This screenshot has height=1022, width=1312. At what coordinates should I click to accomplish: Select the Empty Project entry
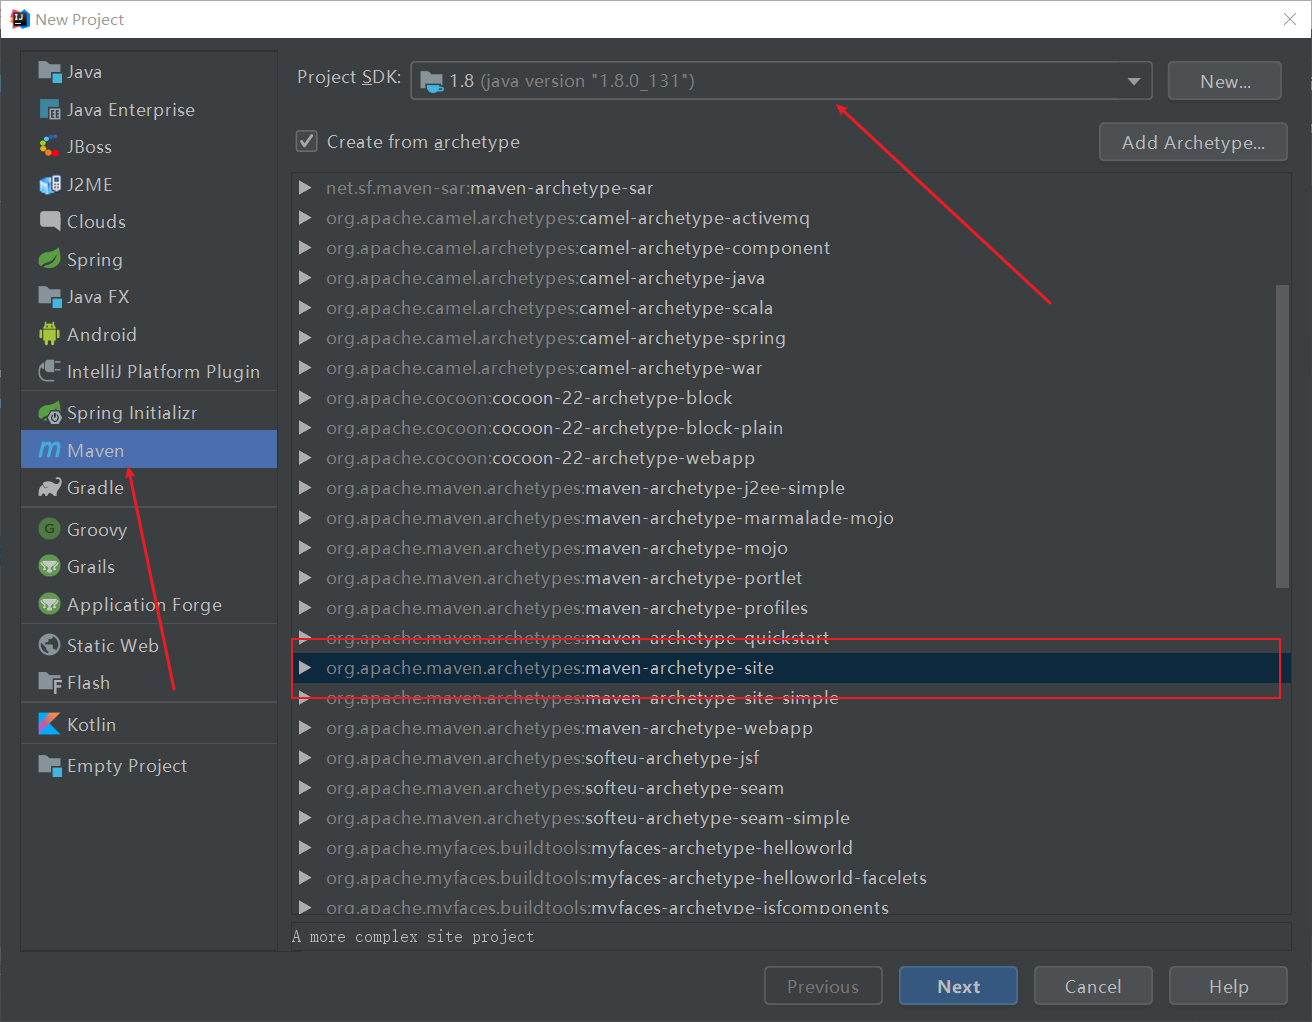149,765
